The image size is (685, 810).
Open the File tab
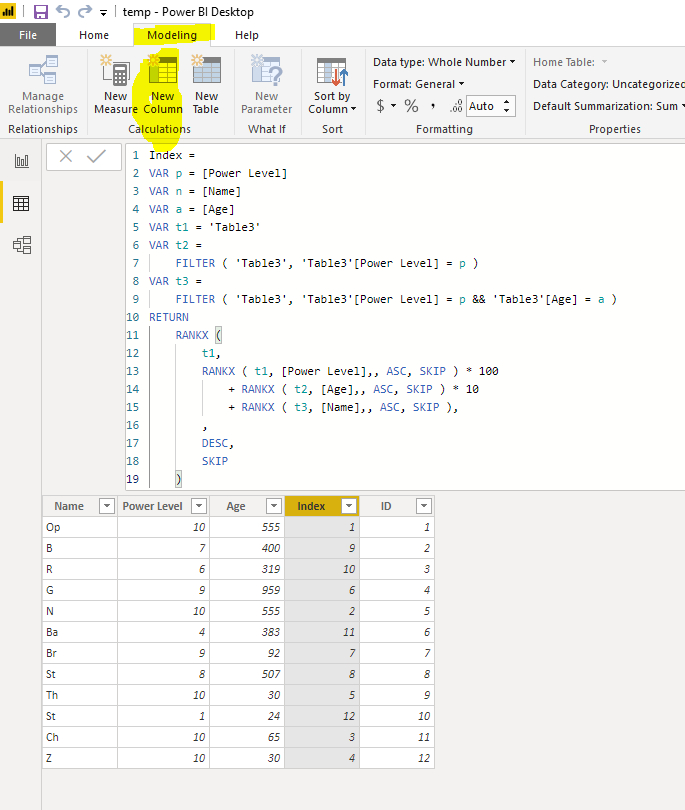coord(28,35)
